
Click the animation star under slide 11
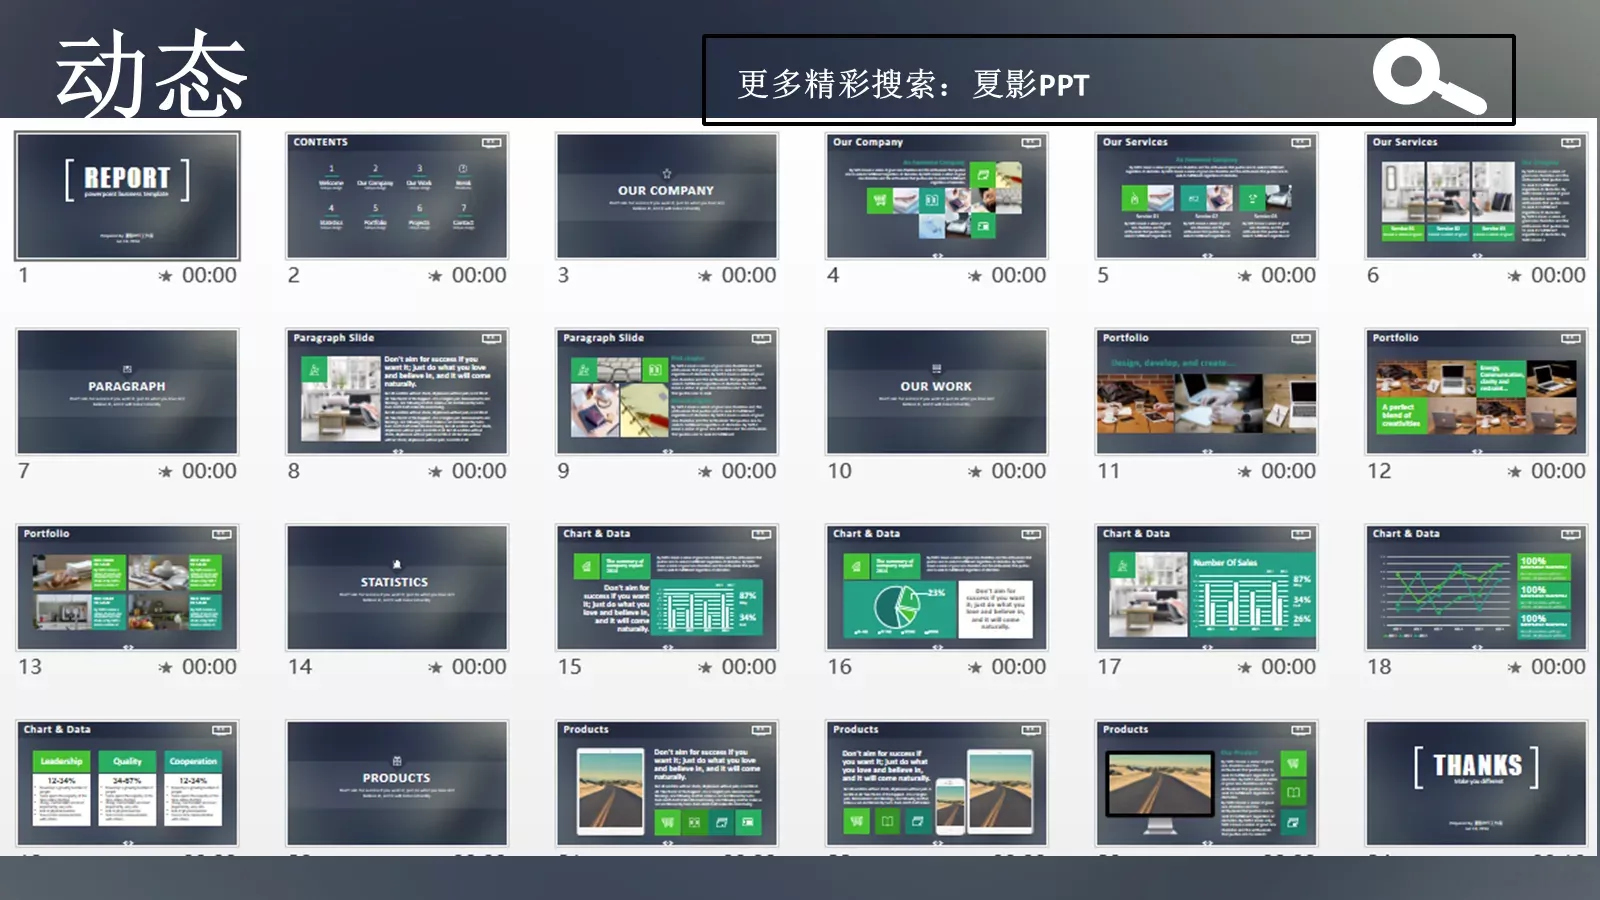pyautogui.click(x=1245, y=472)
